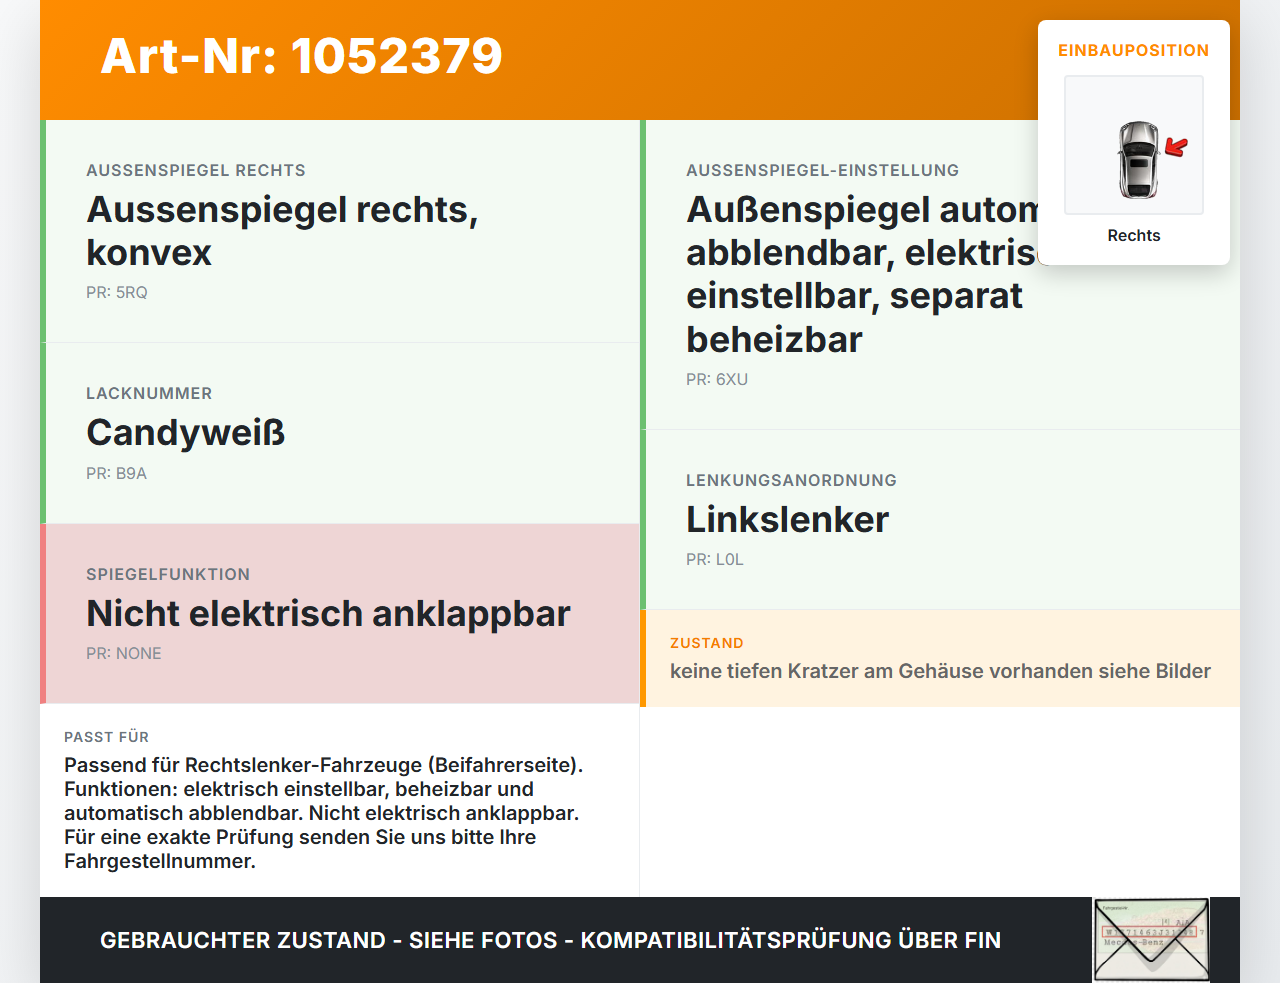1280x983 pixels.
Task: Click the 'Passt für' compatibility paragraph
Action: [x=324, y=813]
